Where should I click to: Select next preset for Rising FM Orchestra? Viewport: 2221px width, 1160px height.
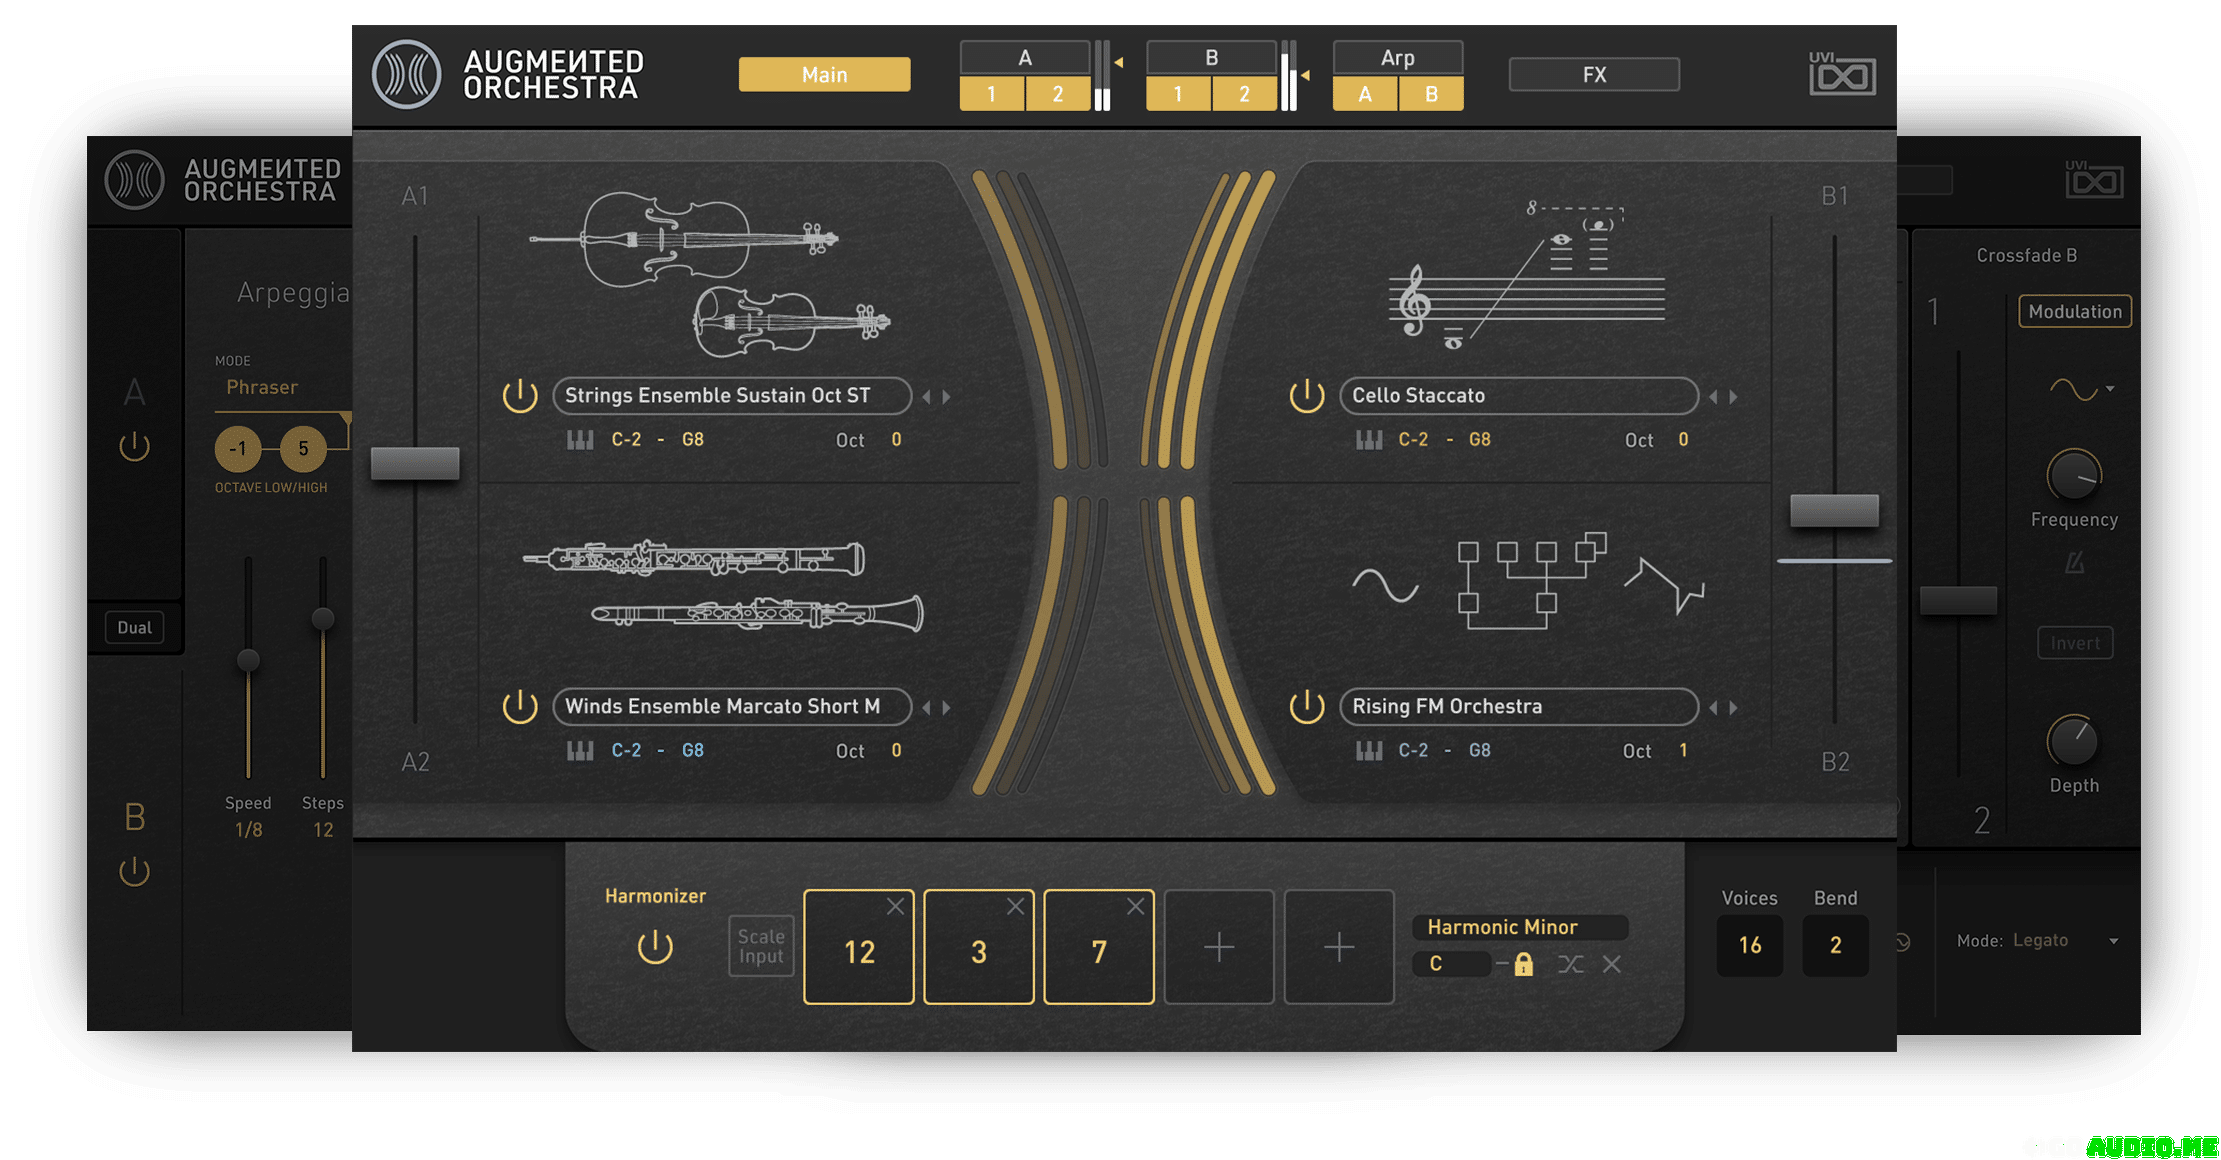1733,708
